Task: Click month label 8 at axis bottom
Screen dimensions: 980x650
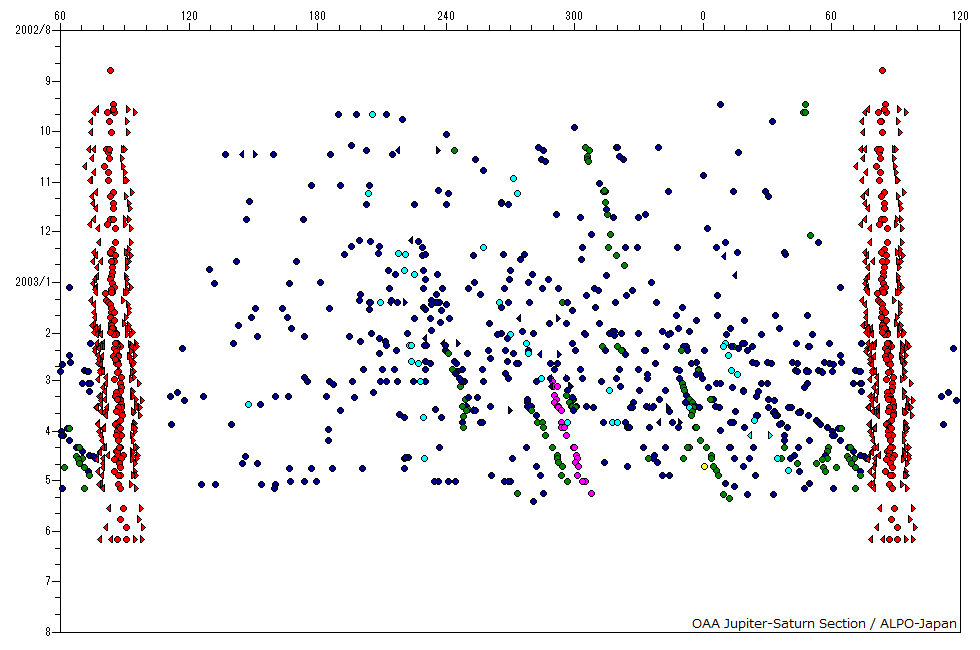Action: pos(48,632)
